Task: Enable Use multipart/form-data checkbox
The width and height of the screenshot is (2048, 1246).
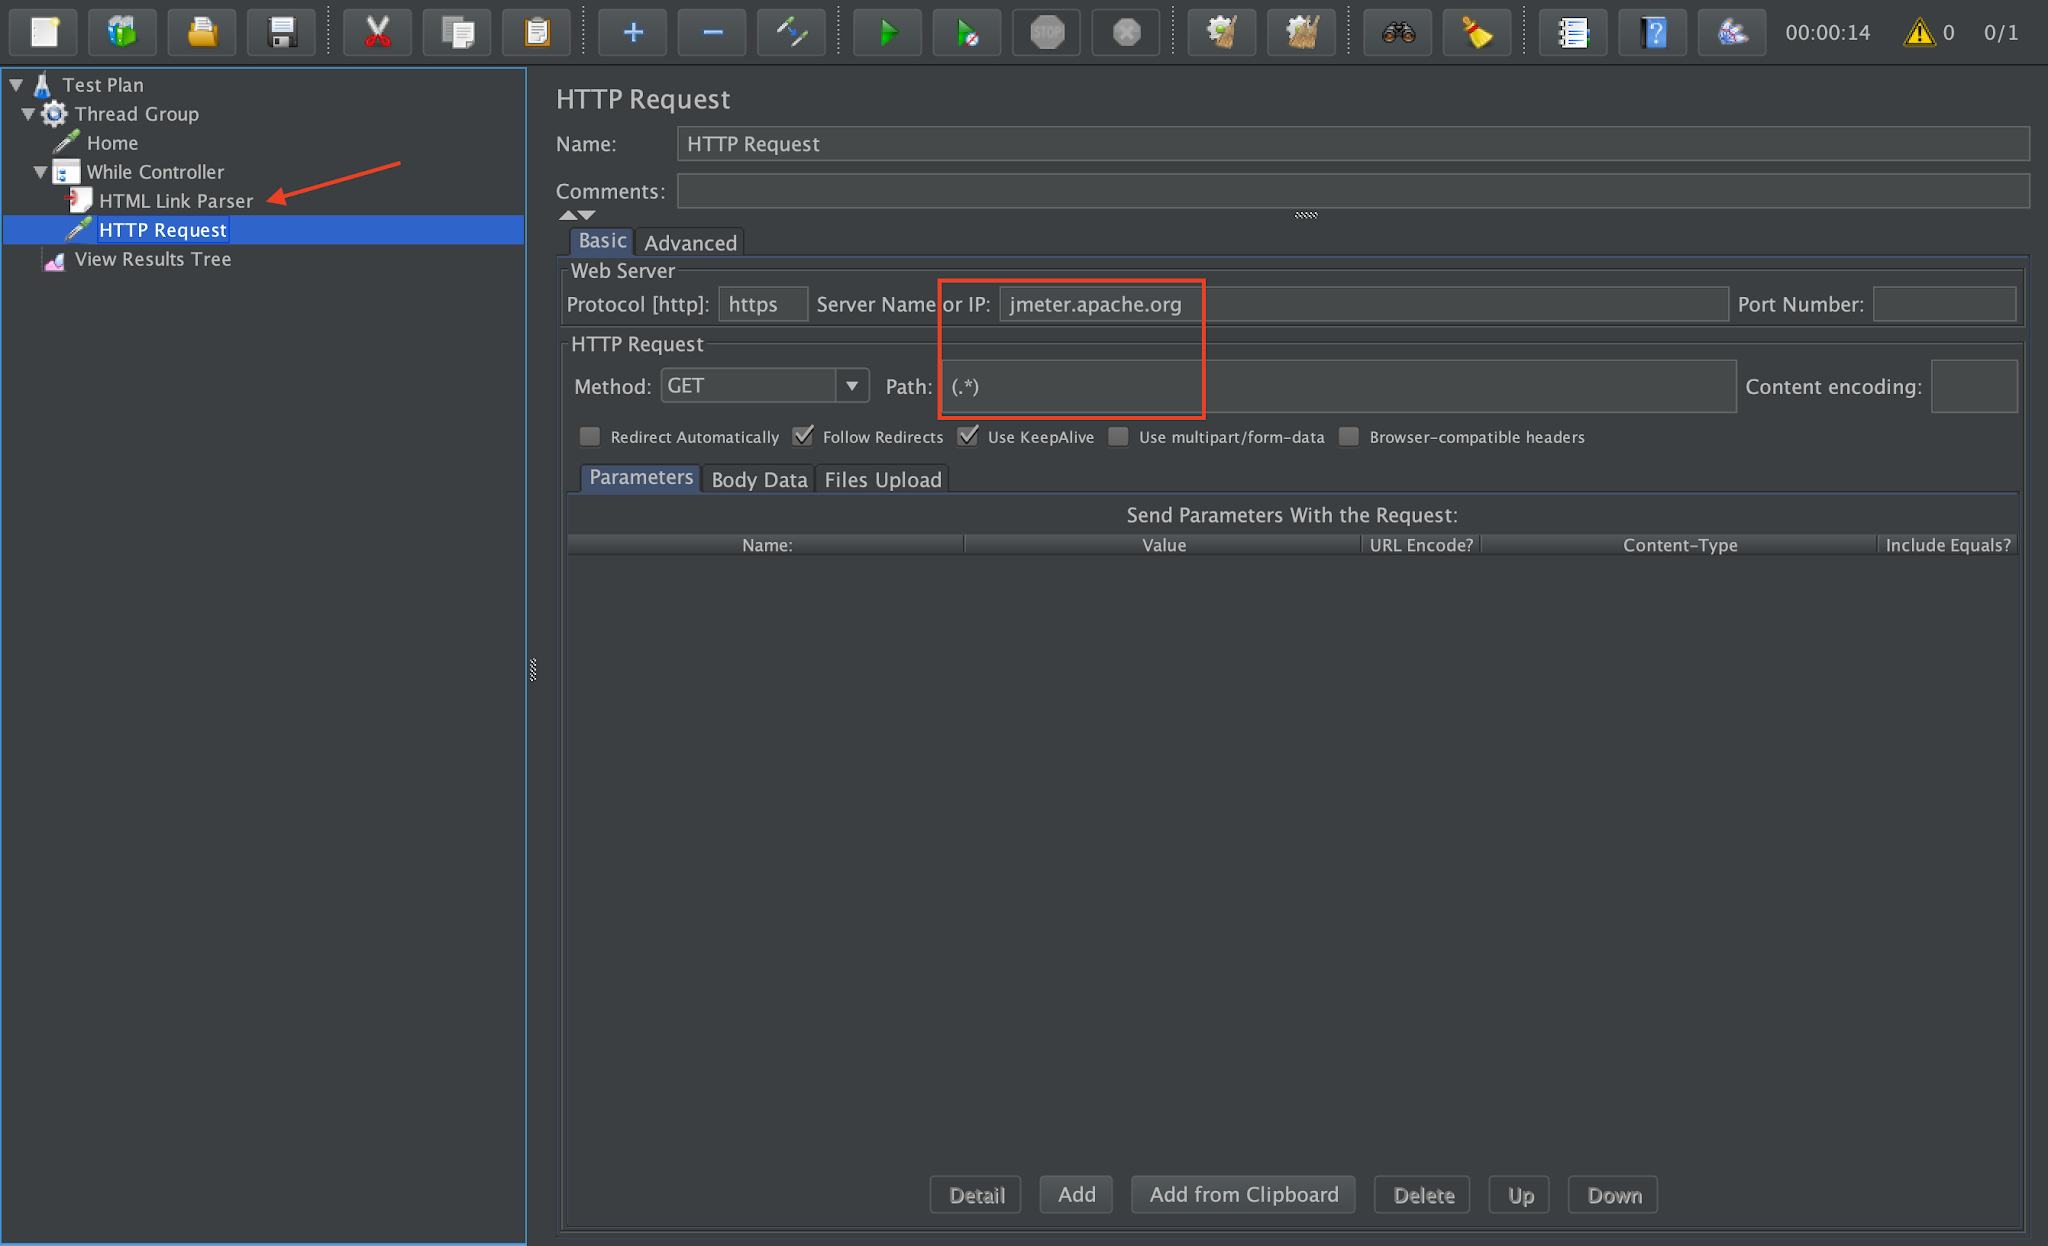Action: [x=1119, y=437]
